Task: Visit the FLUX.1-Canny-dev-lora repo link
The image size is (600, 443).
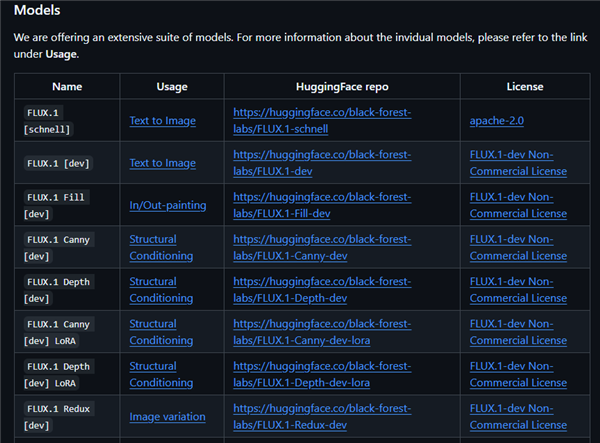Action: [322, 332]
